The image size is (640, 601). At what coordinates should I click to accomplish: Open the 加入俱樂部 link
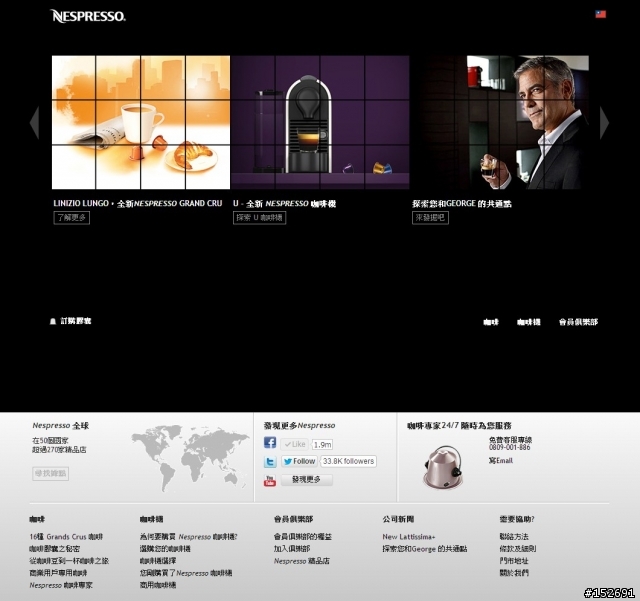point(292,549)
